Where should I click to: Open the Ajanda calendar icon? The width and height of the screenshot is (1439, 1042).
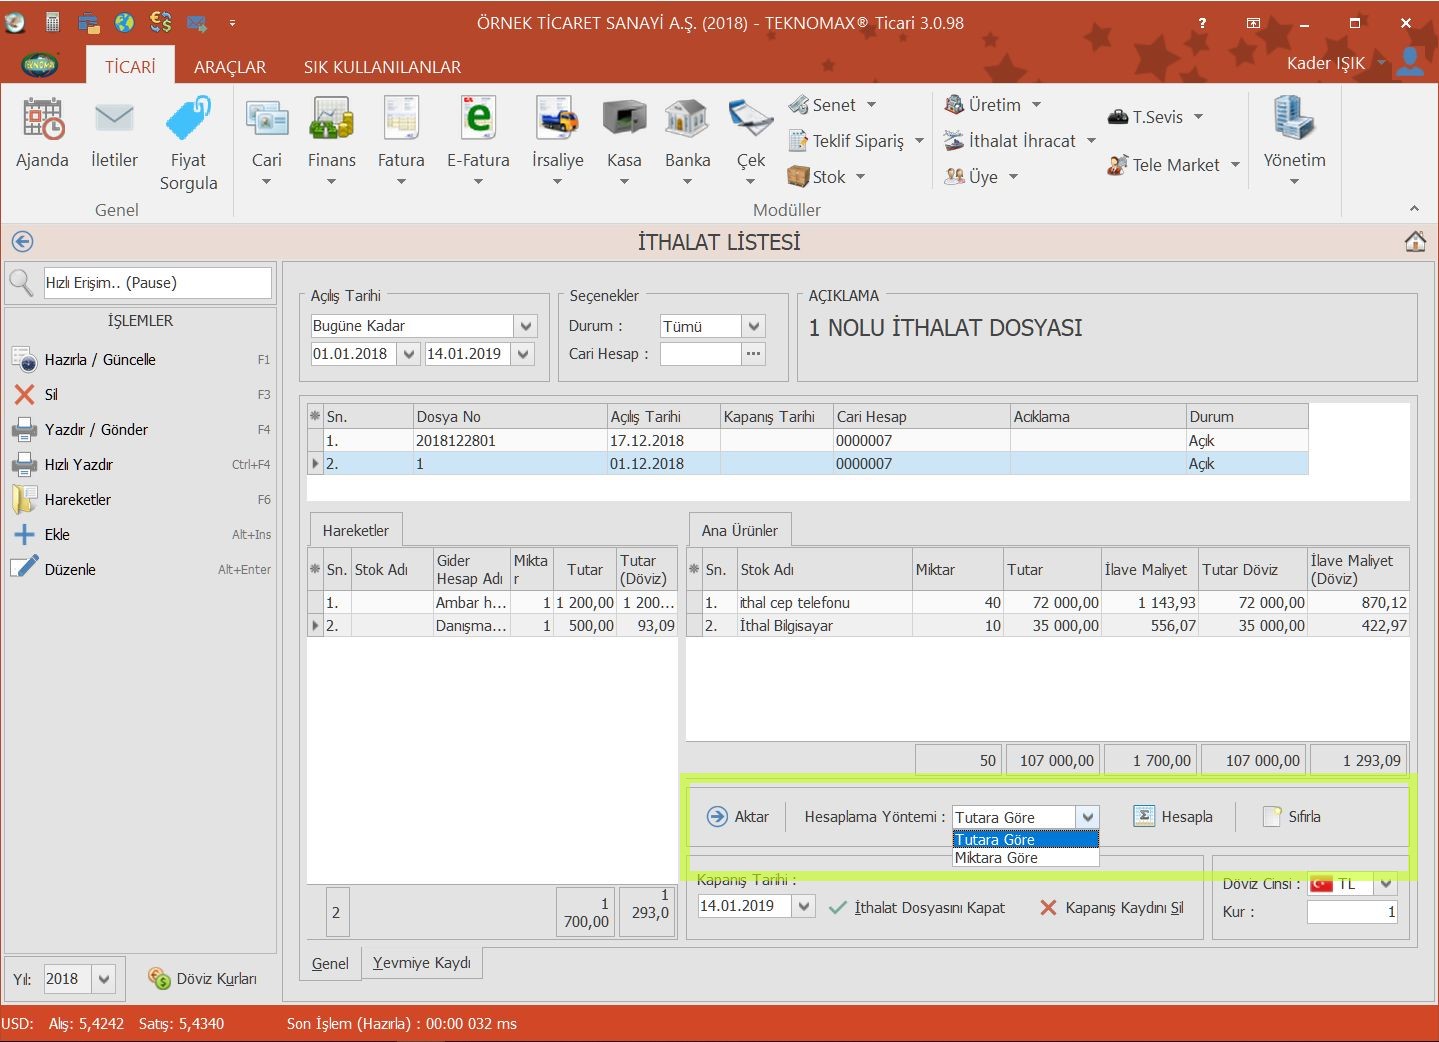coord(42,120)
